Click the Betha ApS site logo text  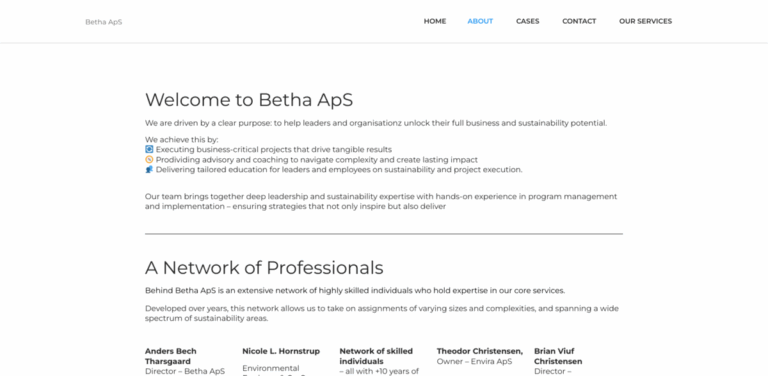click(x=103, y=22)
